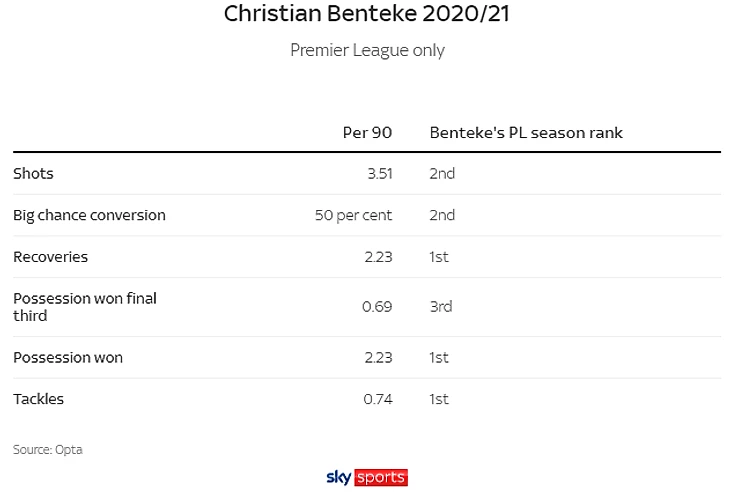Click the Shots row label
This screenshot has height=492, width=730.
33,173
